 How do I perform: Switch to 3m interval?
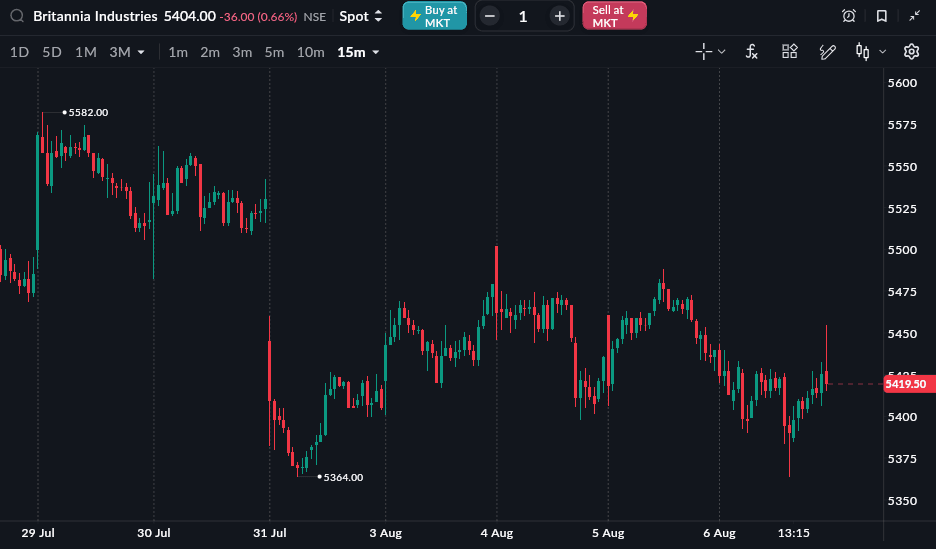click(x=242, y=53)
